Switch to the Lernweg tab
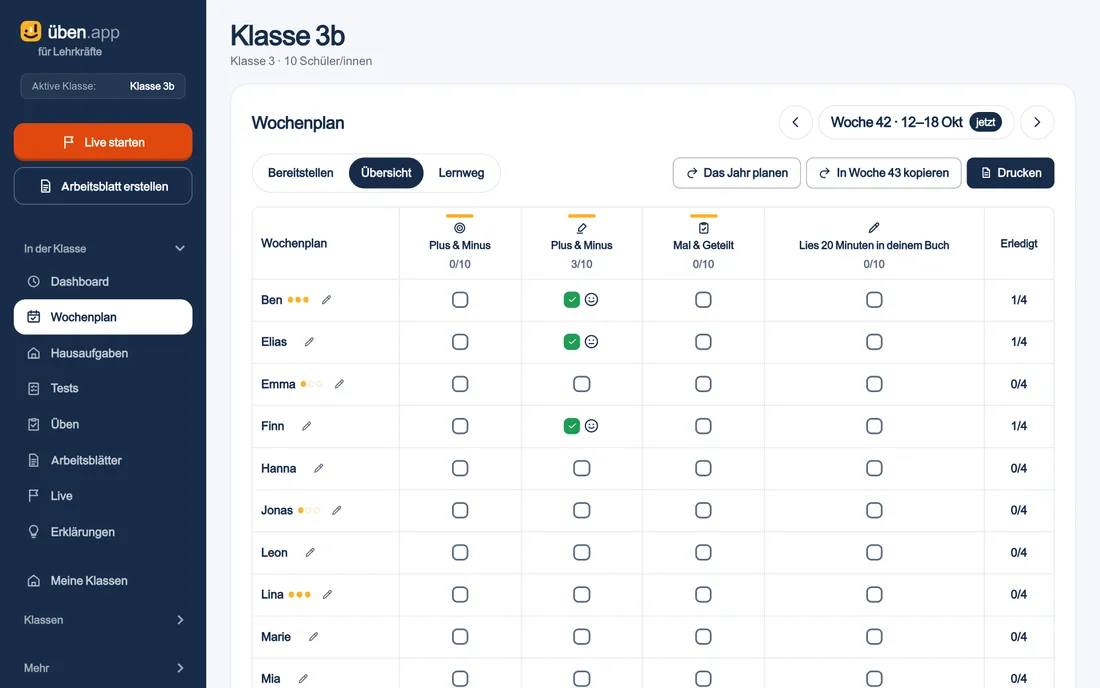The height and width of the screenshot is (688, 1100). 461,173
